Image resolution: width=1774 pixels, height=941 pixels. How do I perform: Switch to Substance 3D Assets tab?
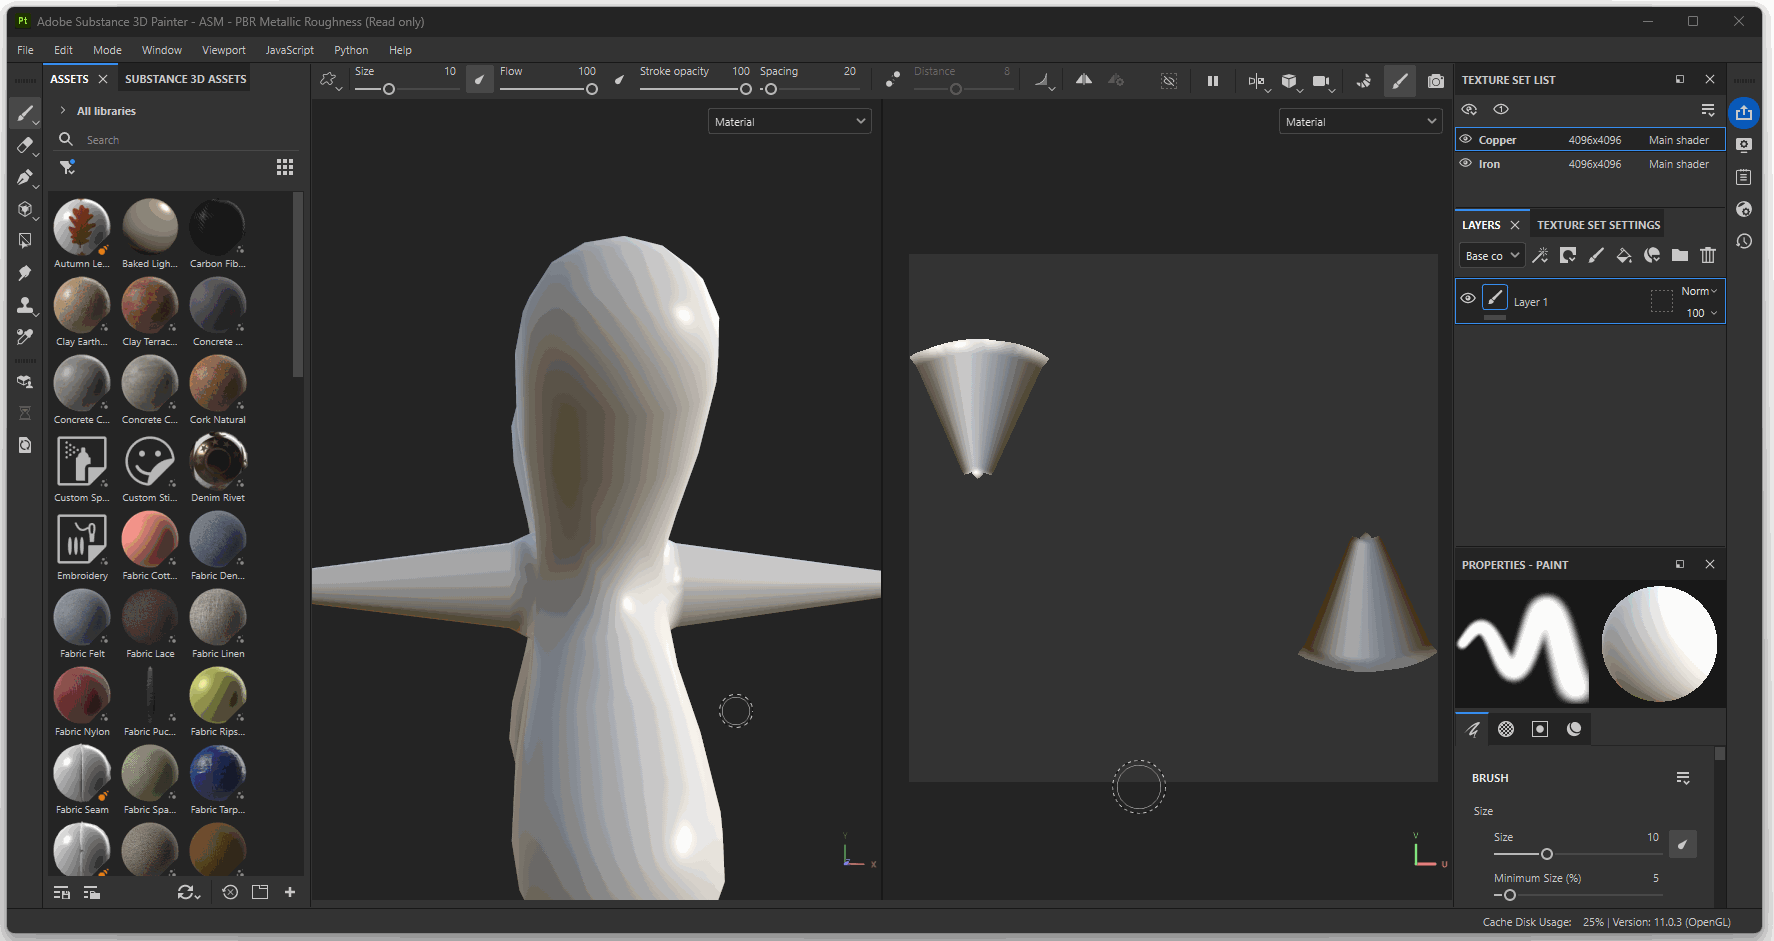(185, 79)
